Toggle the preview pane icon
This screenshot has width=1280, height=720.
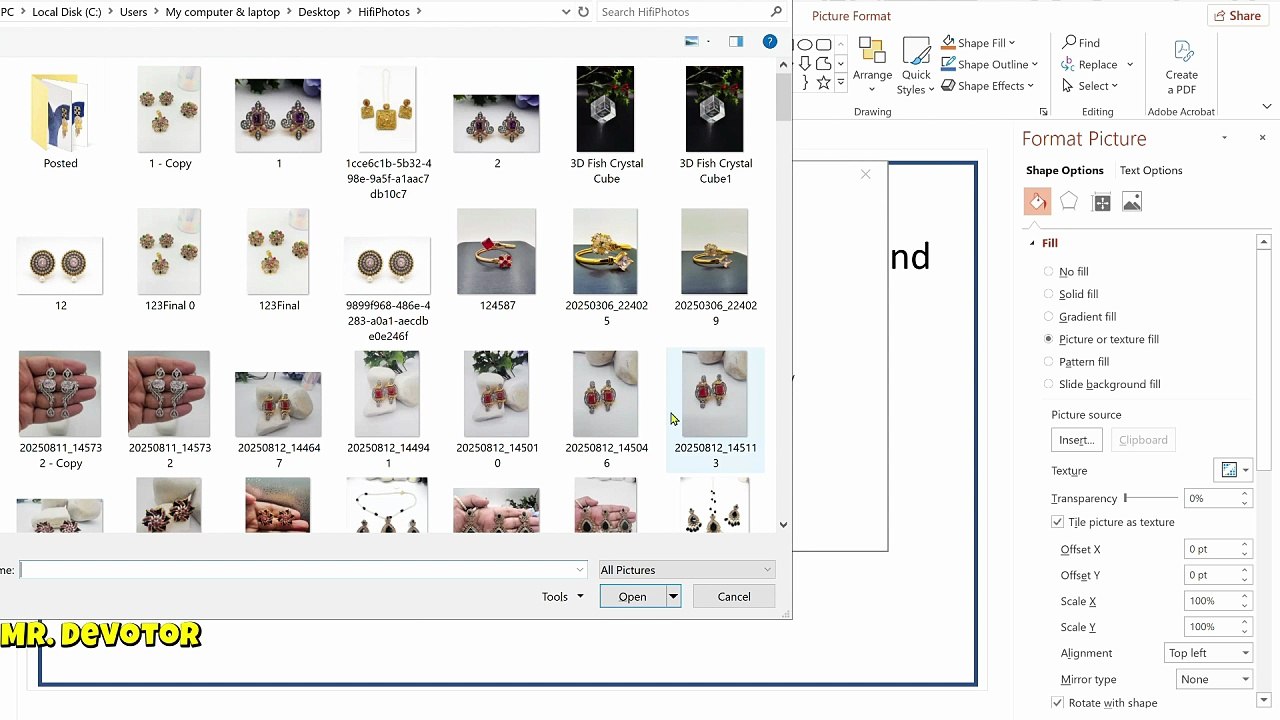[x=736, y=41]
